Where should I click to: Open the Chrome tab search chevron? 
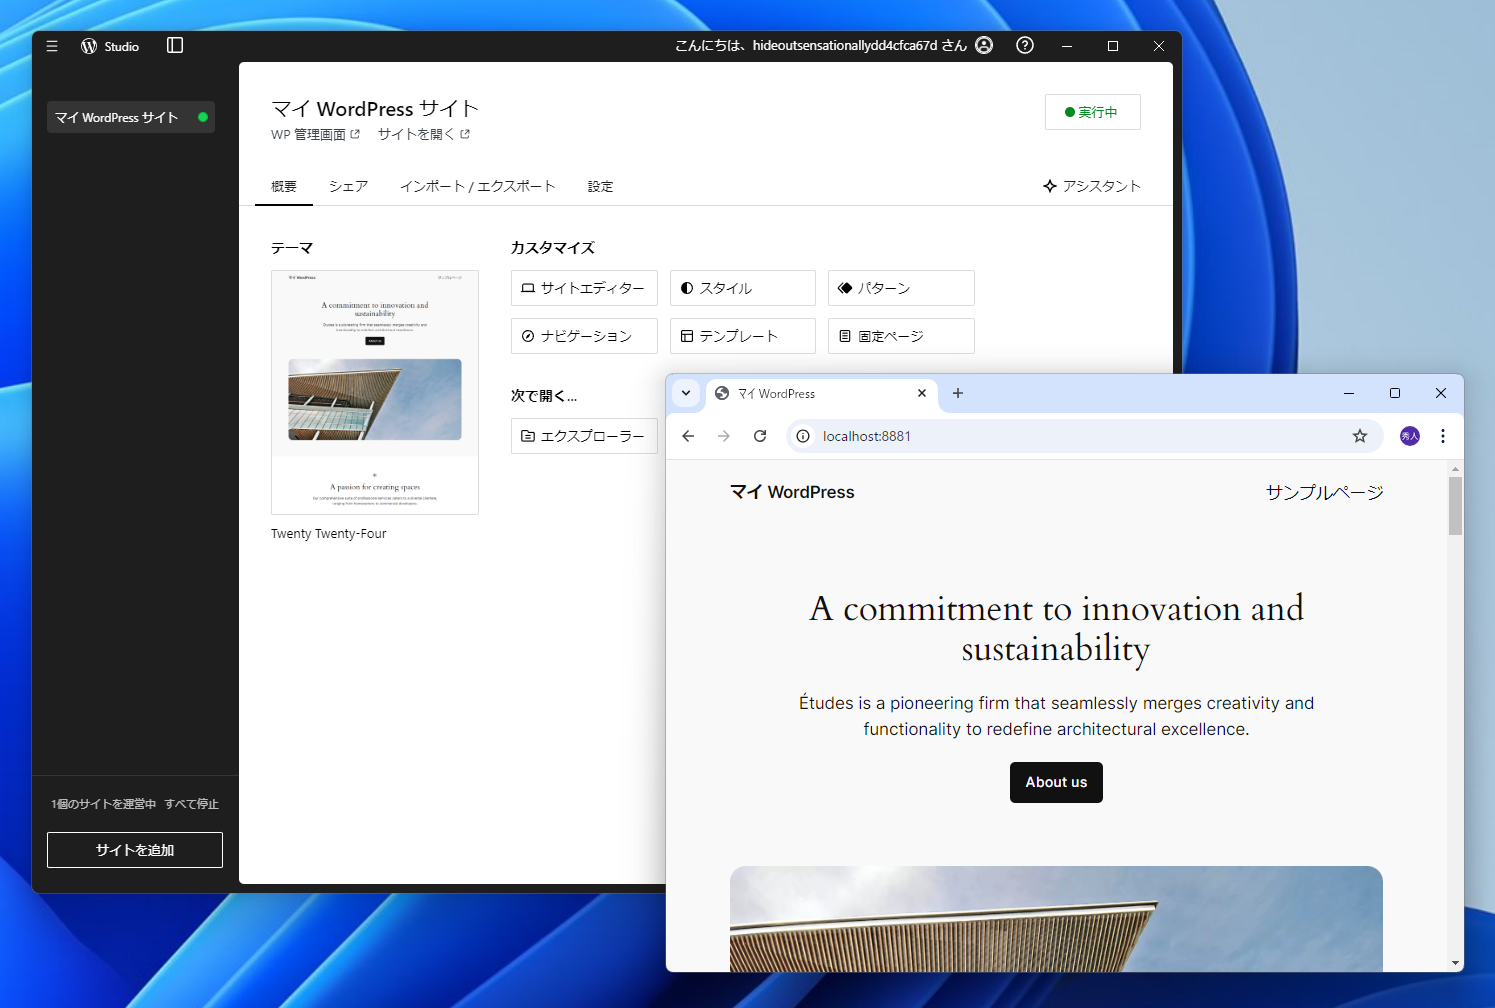coord(686,393)
